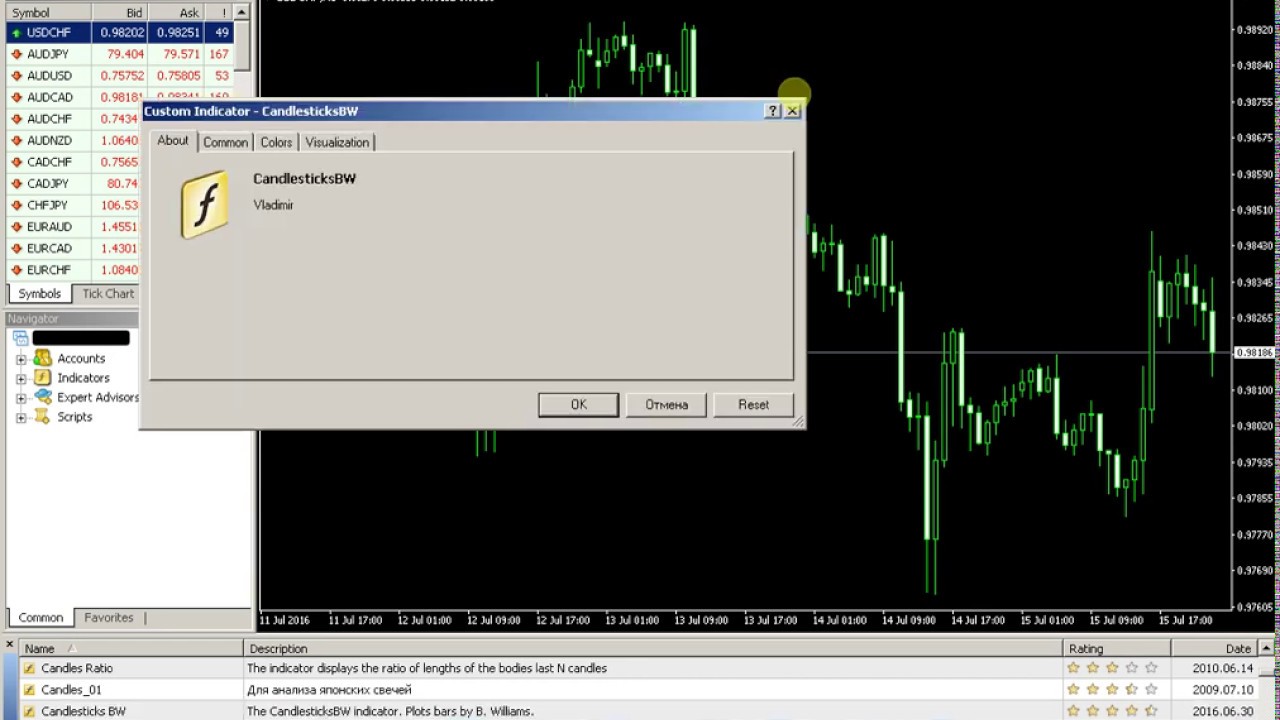
Task: Click the Expert Advisors icon in Navigator
Action: 42,397
